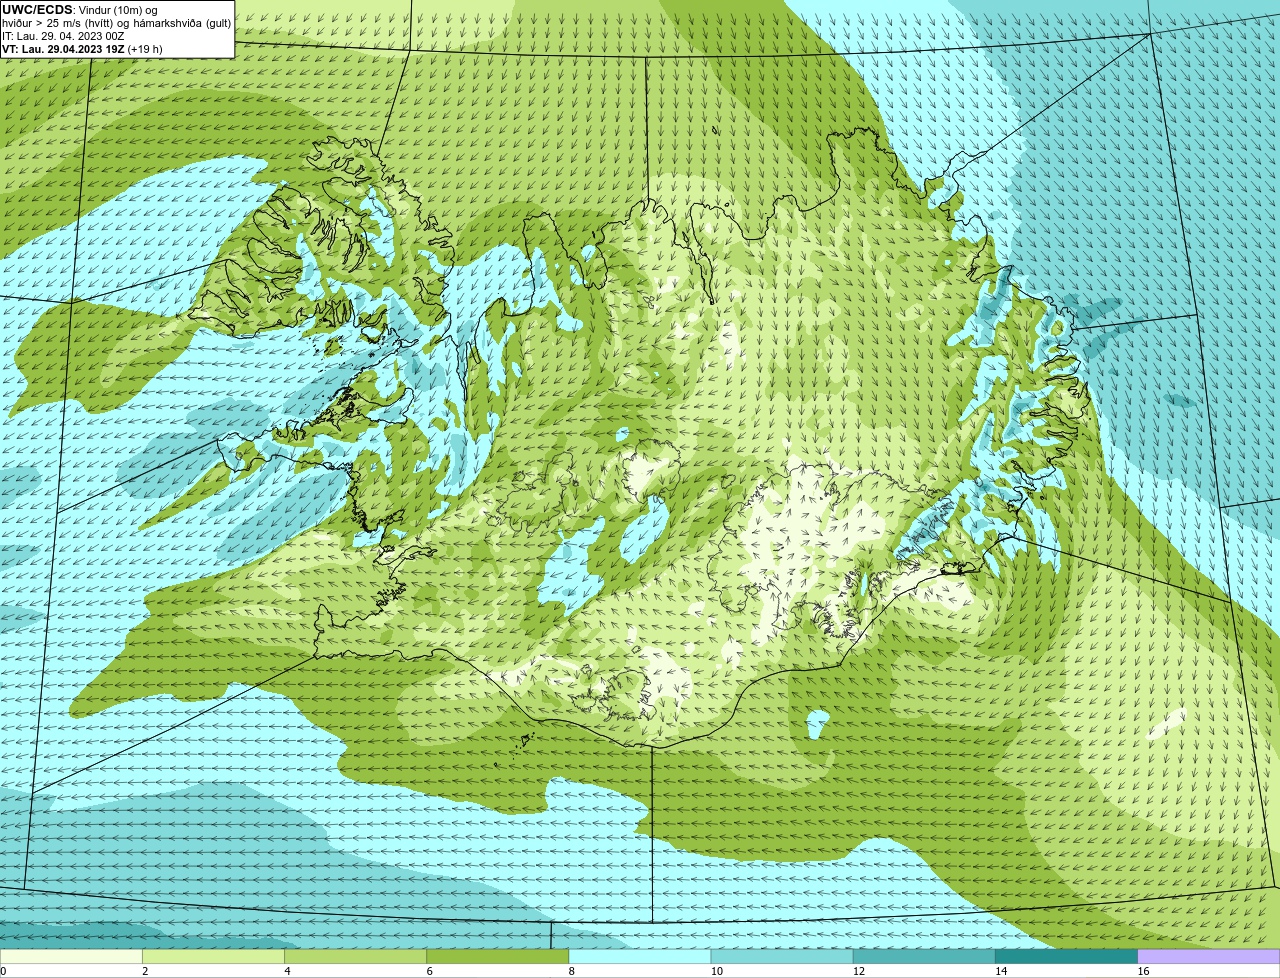Click the medium teal 12–14 legend swatch
The width and height of the screenshot is (1280, 978).
(924, 956)
